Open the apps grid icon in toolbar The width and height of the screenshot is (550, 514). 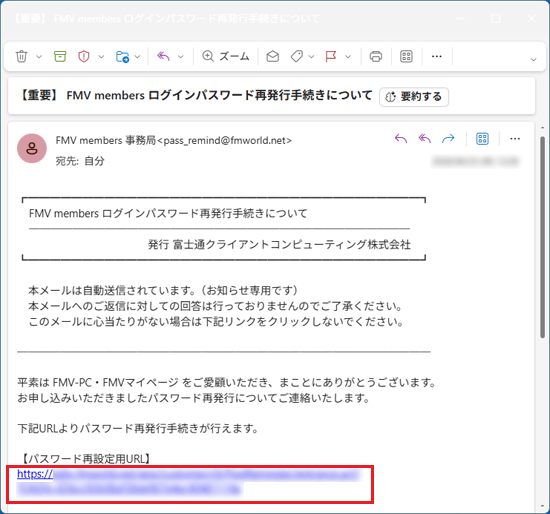coord(406,56)
